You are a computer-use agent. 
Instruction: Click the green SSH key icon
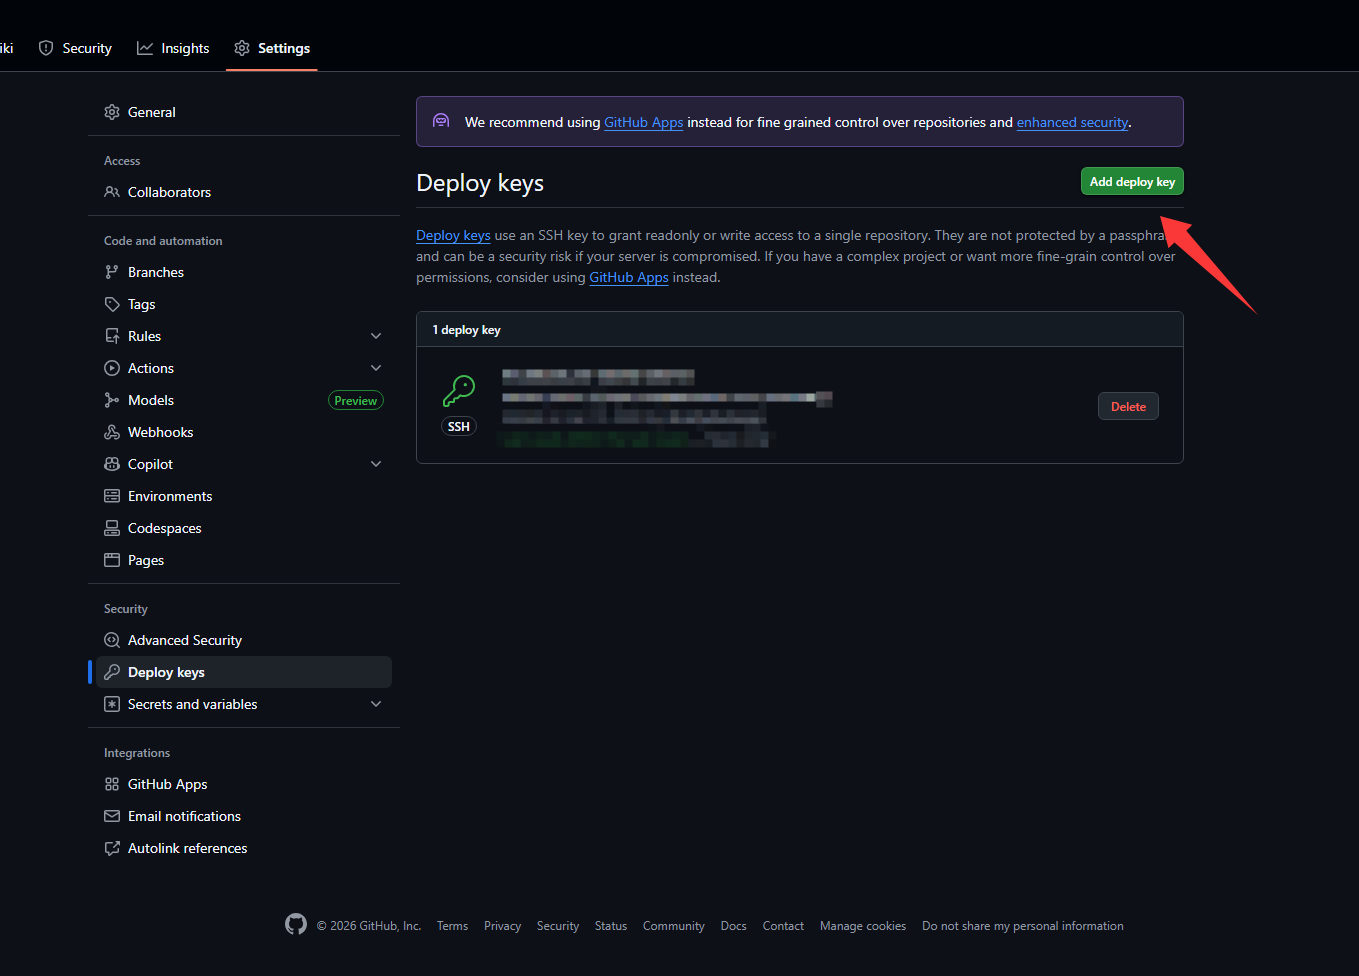(x=458, y=390)
